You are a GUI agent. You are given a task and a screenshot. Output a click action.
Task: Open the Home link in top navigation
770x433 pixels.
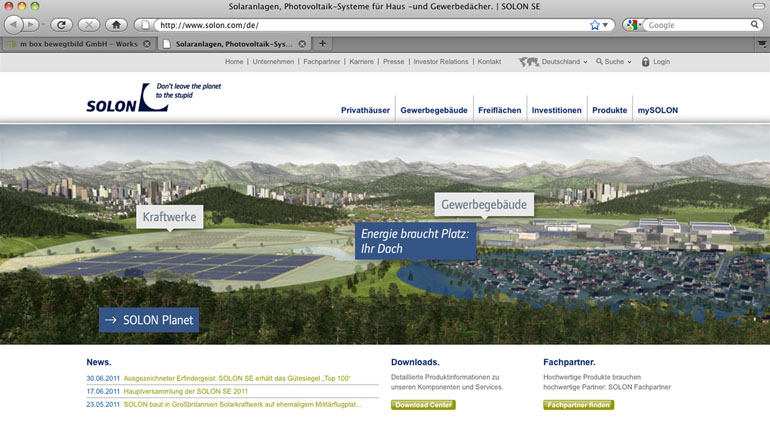click(234, 62)
